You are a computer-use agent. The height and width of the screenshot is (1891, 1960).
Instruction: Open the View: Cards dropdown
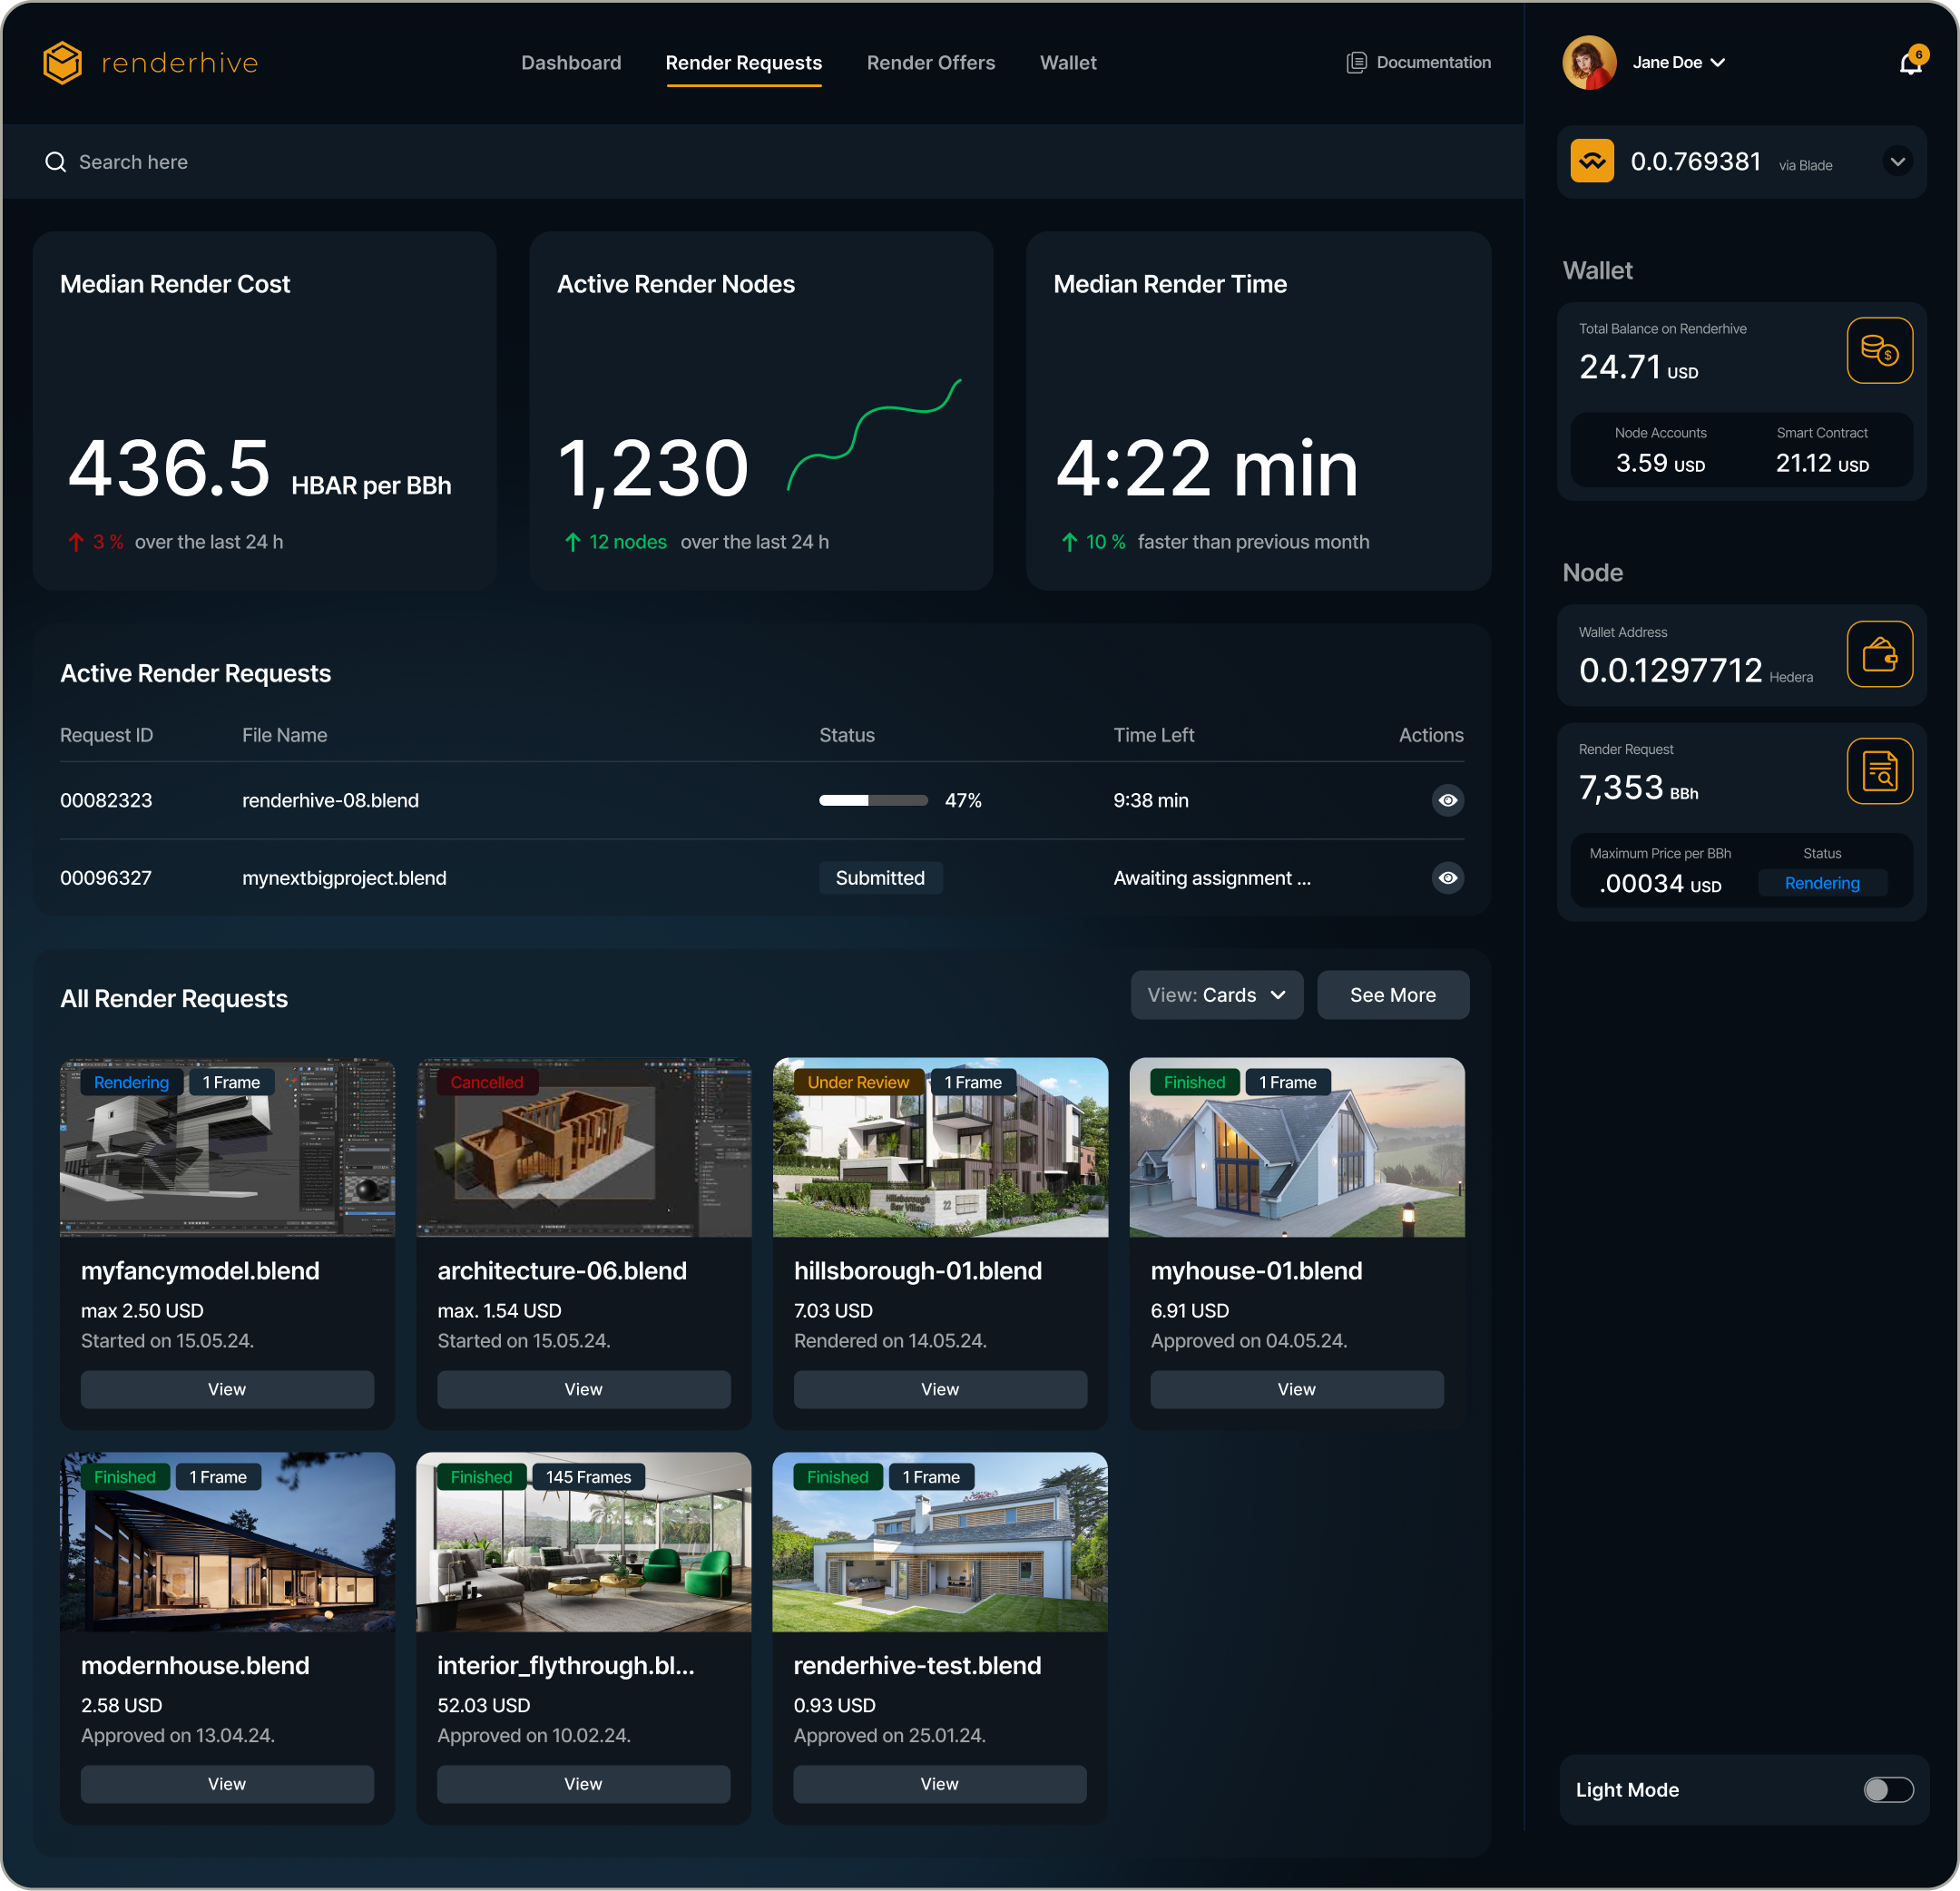pyautogui.click(x=1216, y=995)
